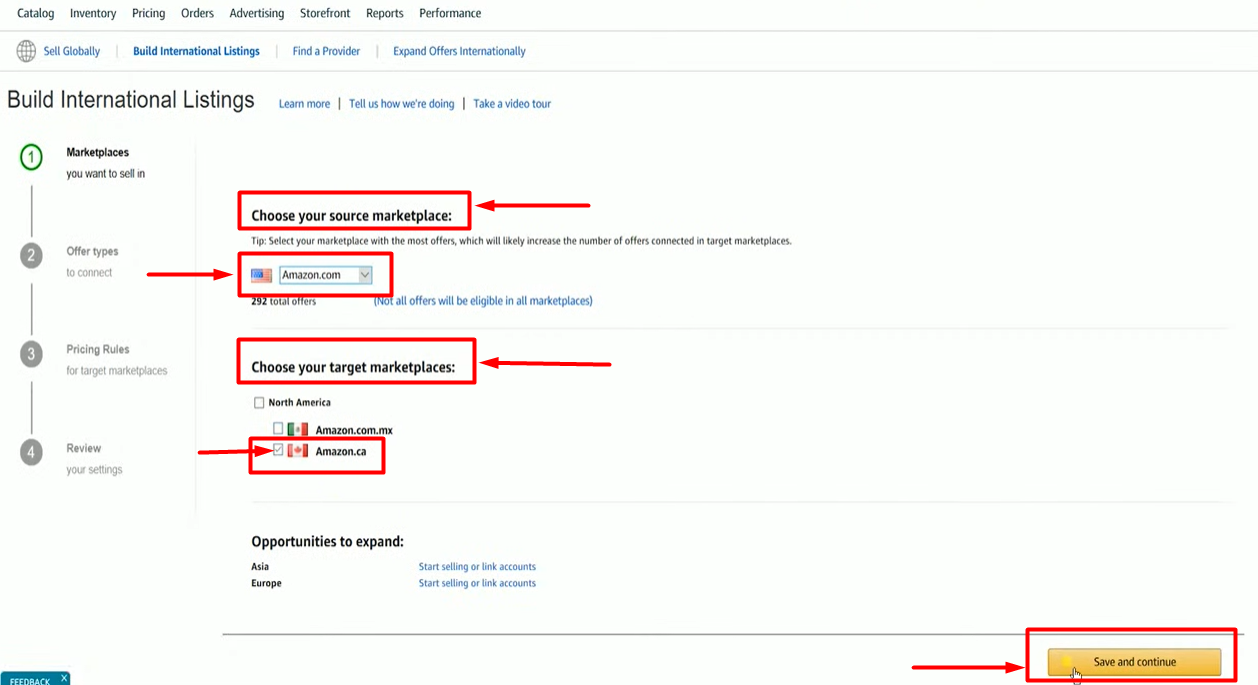This screenshot has width=1258, height=685.
Task: Go to Sell Globally page
Action: pos(72,51)
